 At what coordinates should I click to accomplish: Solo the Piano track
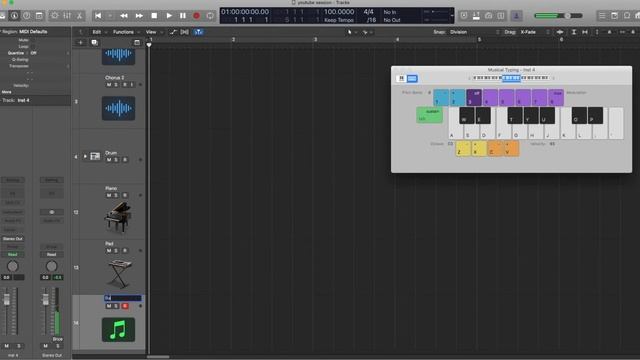pyautogui.click(x=116, y=195)
